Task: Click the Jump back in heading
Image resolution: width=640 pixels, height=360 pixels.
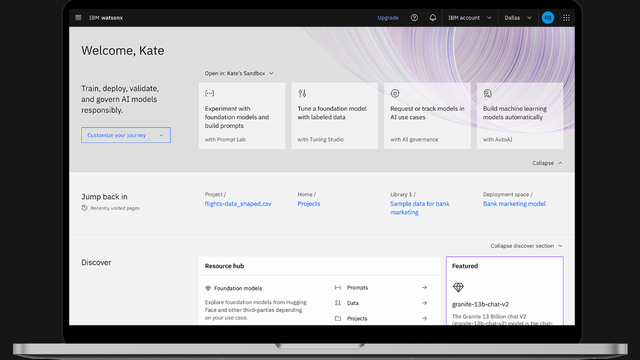Action: coord(104,197)
